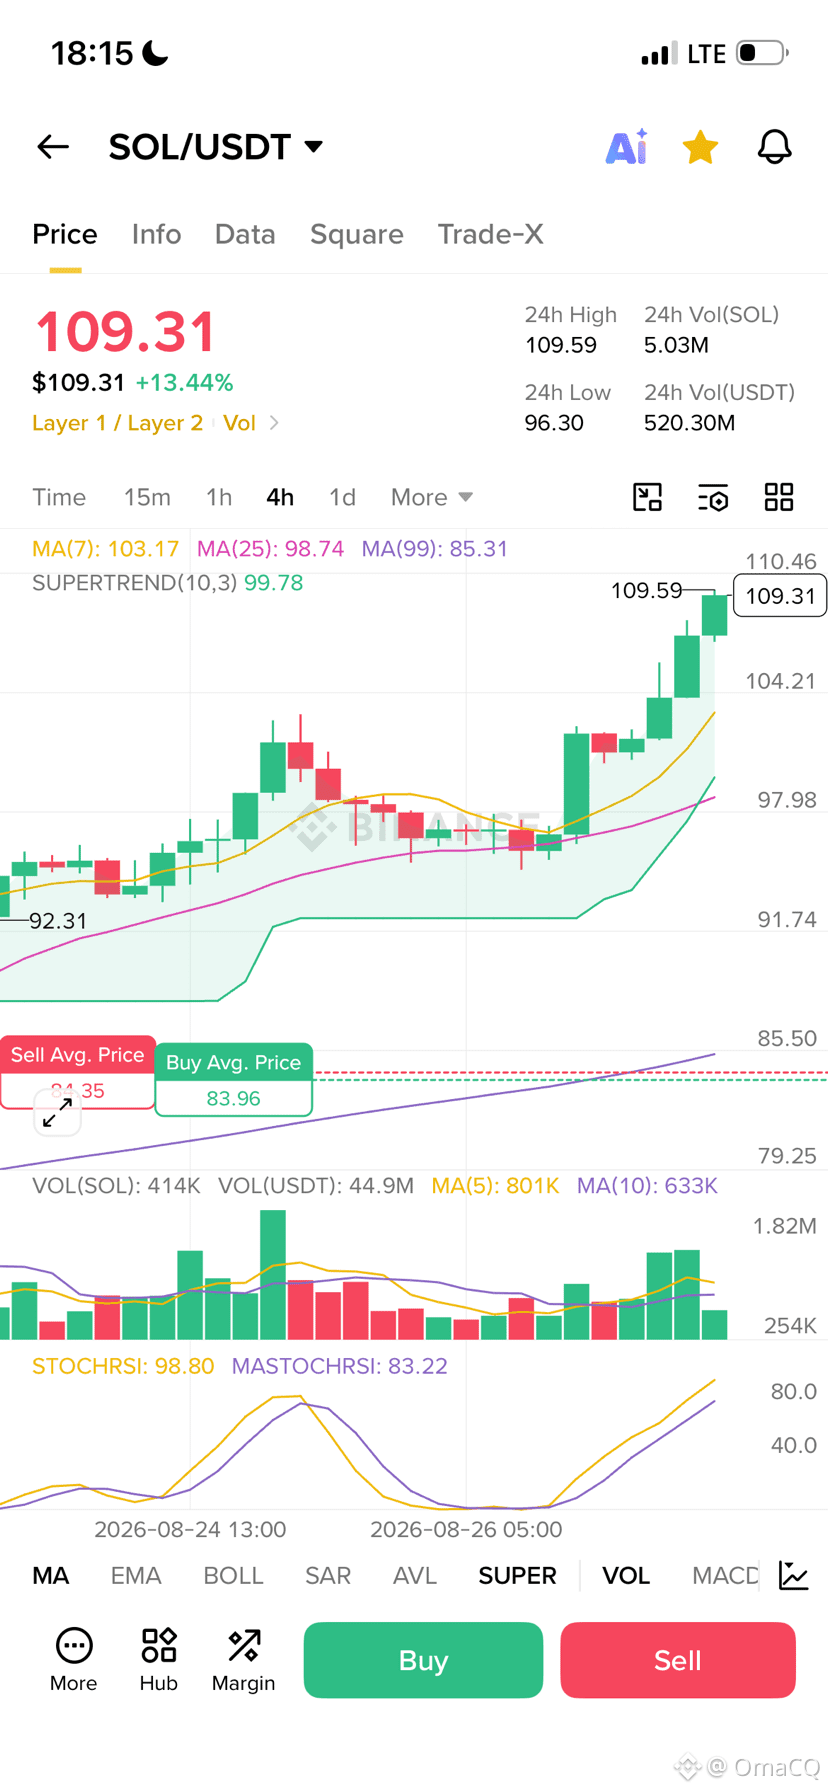This screenshot has width=828, height=1792.
Task: Select the 1d chart interval
Action: [x=342, y=497]
